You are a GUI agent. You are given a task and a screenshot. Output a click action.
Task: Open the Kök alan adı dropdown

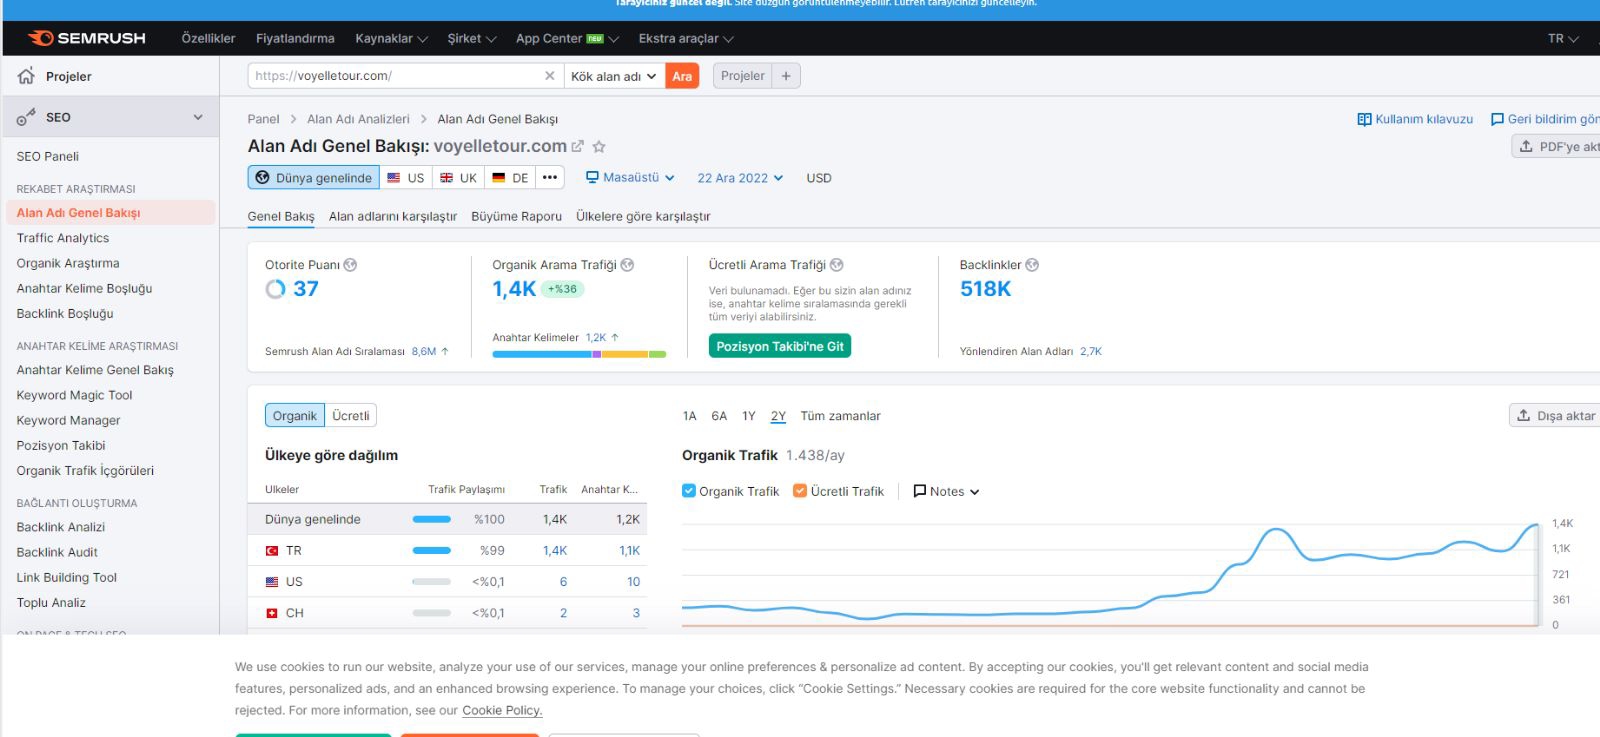click(612, 76)
